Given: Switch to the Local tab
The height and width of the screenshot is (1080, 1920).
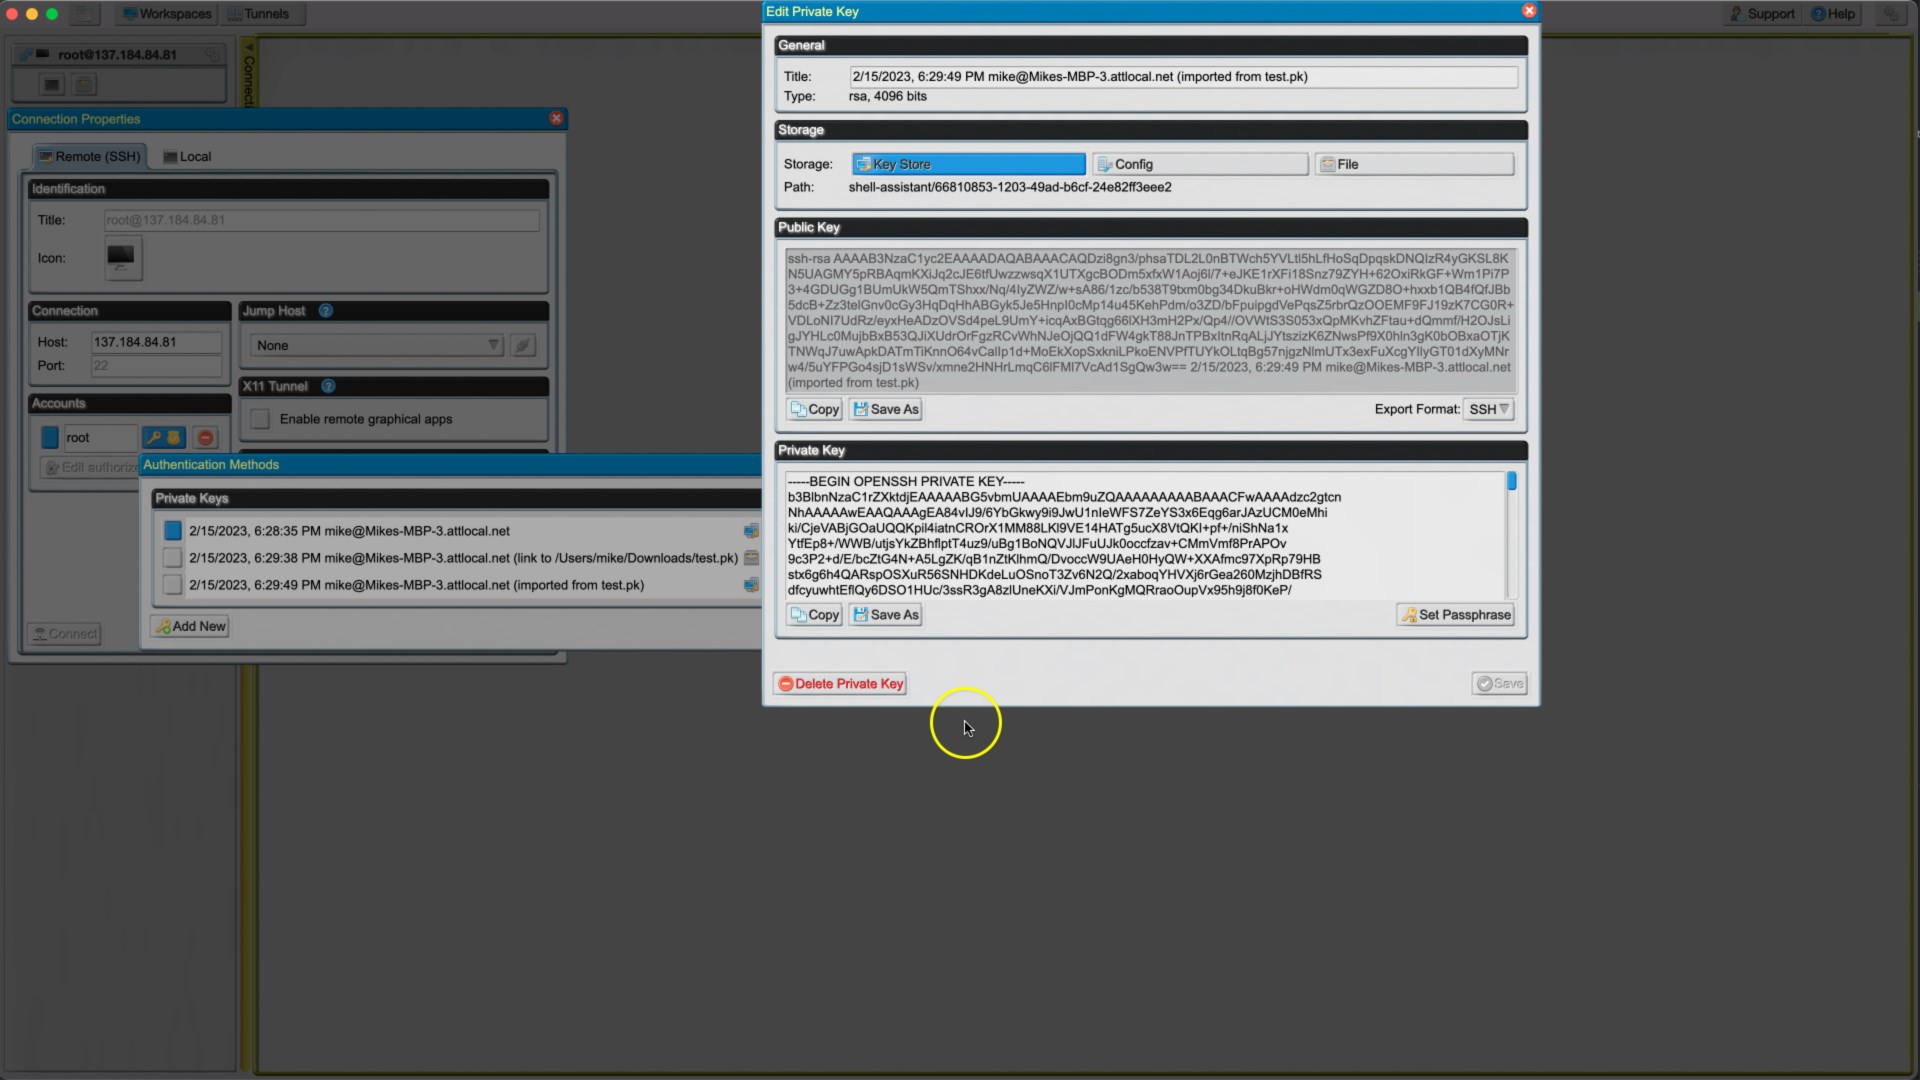Looking at the screenshot, I should (187, 157).
